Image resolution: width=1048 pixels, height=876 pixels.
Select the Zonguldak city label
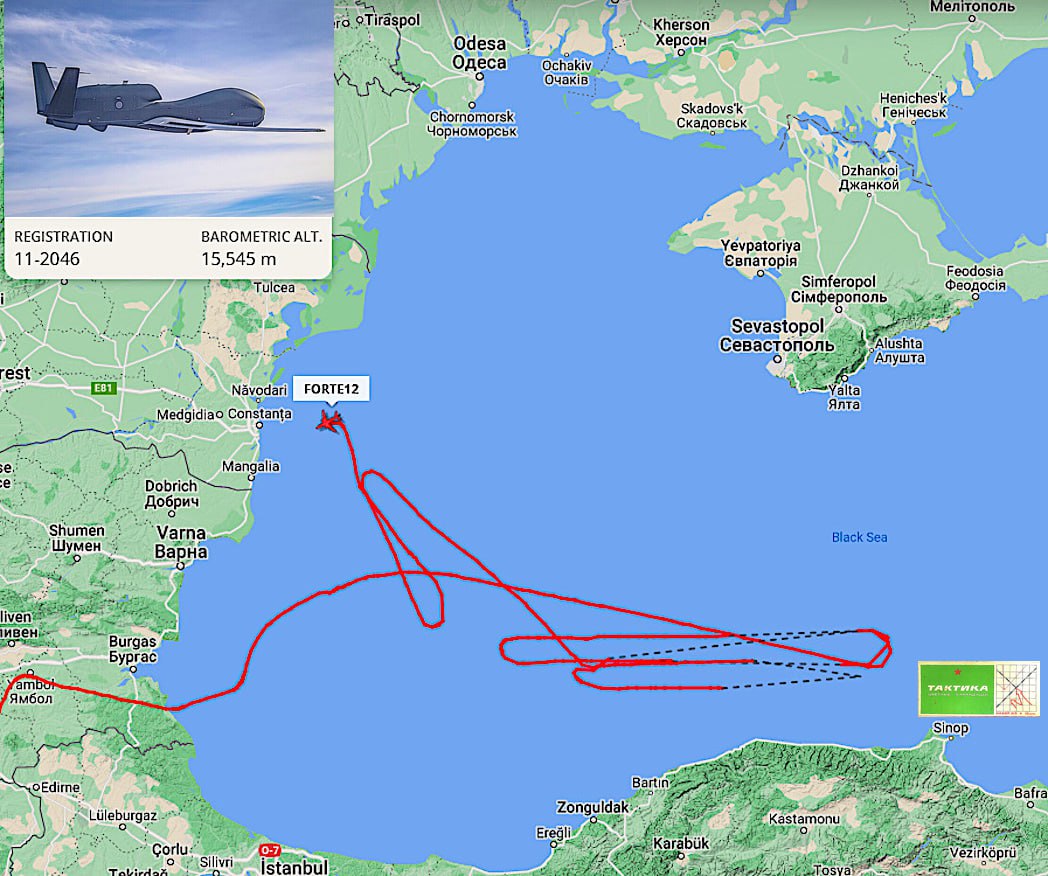(x=592, y=807)
